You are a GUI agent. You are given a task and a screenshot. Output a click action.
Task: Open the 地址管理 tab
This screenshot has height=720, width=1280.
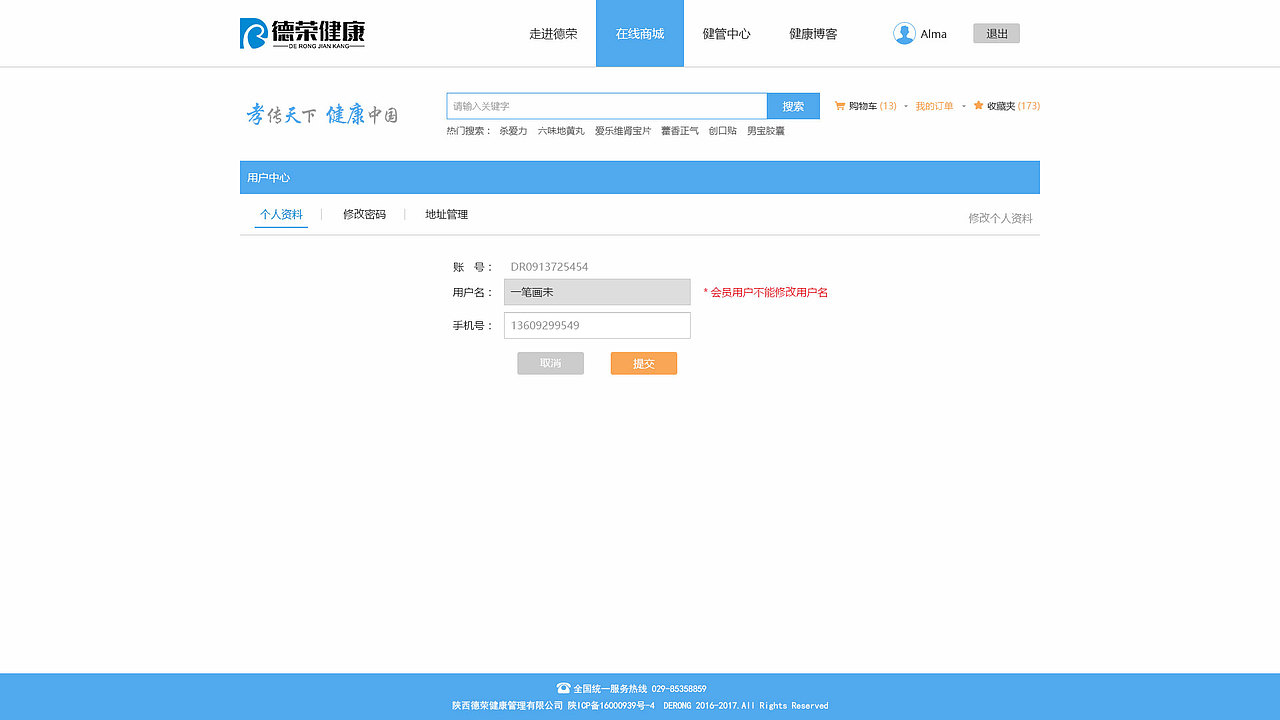pyautogui.click(x=446, y=214)
